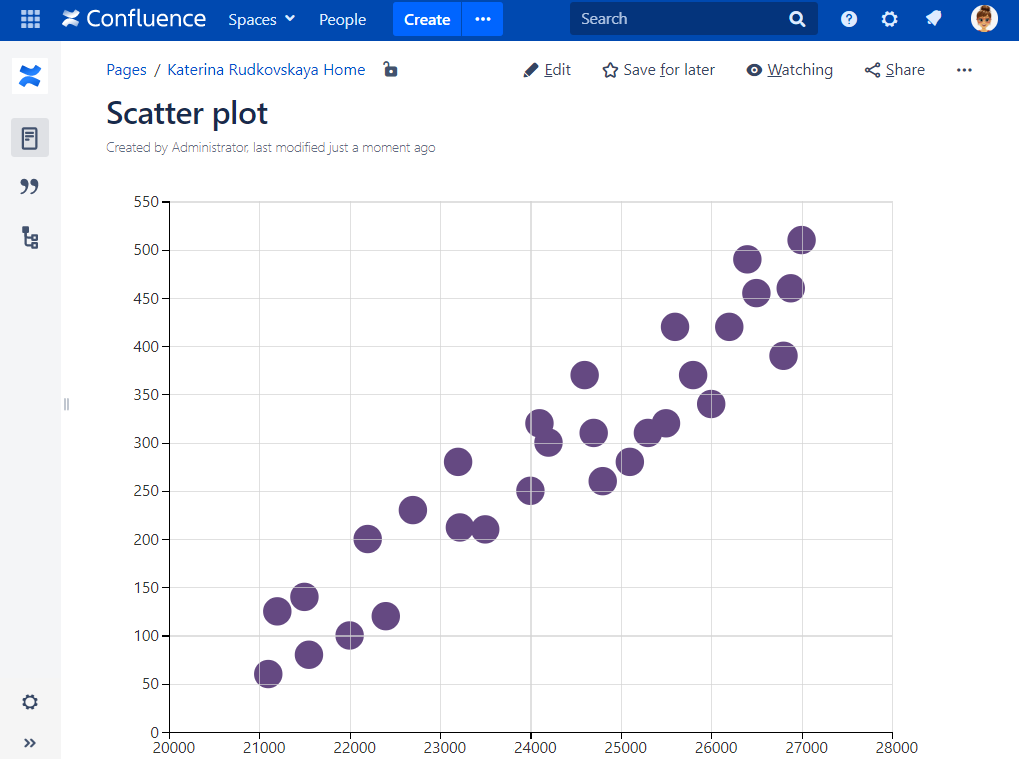Image resolution: width=1019 pixels, height=759 pixels.
Task: Open Edit mode for the Scatter plot page
Action: [x=546, y=69]
